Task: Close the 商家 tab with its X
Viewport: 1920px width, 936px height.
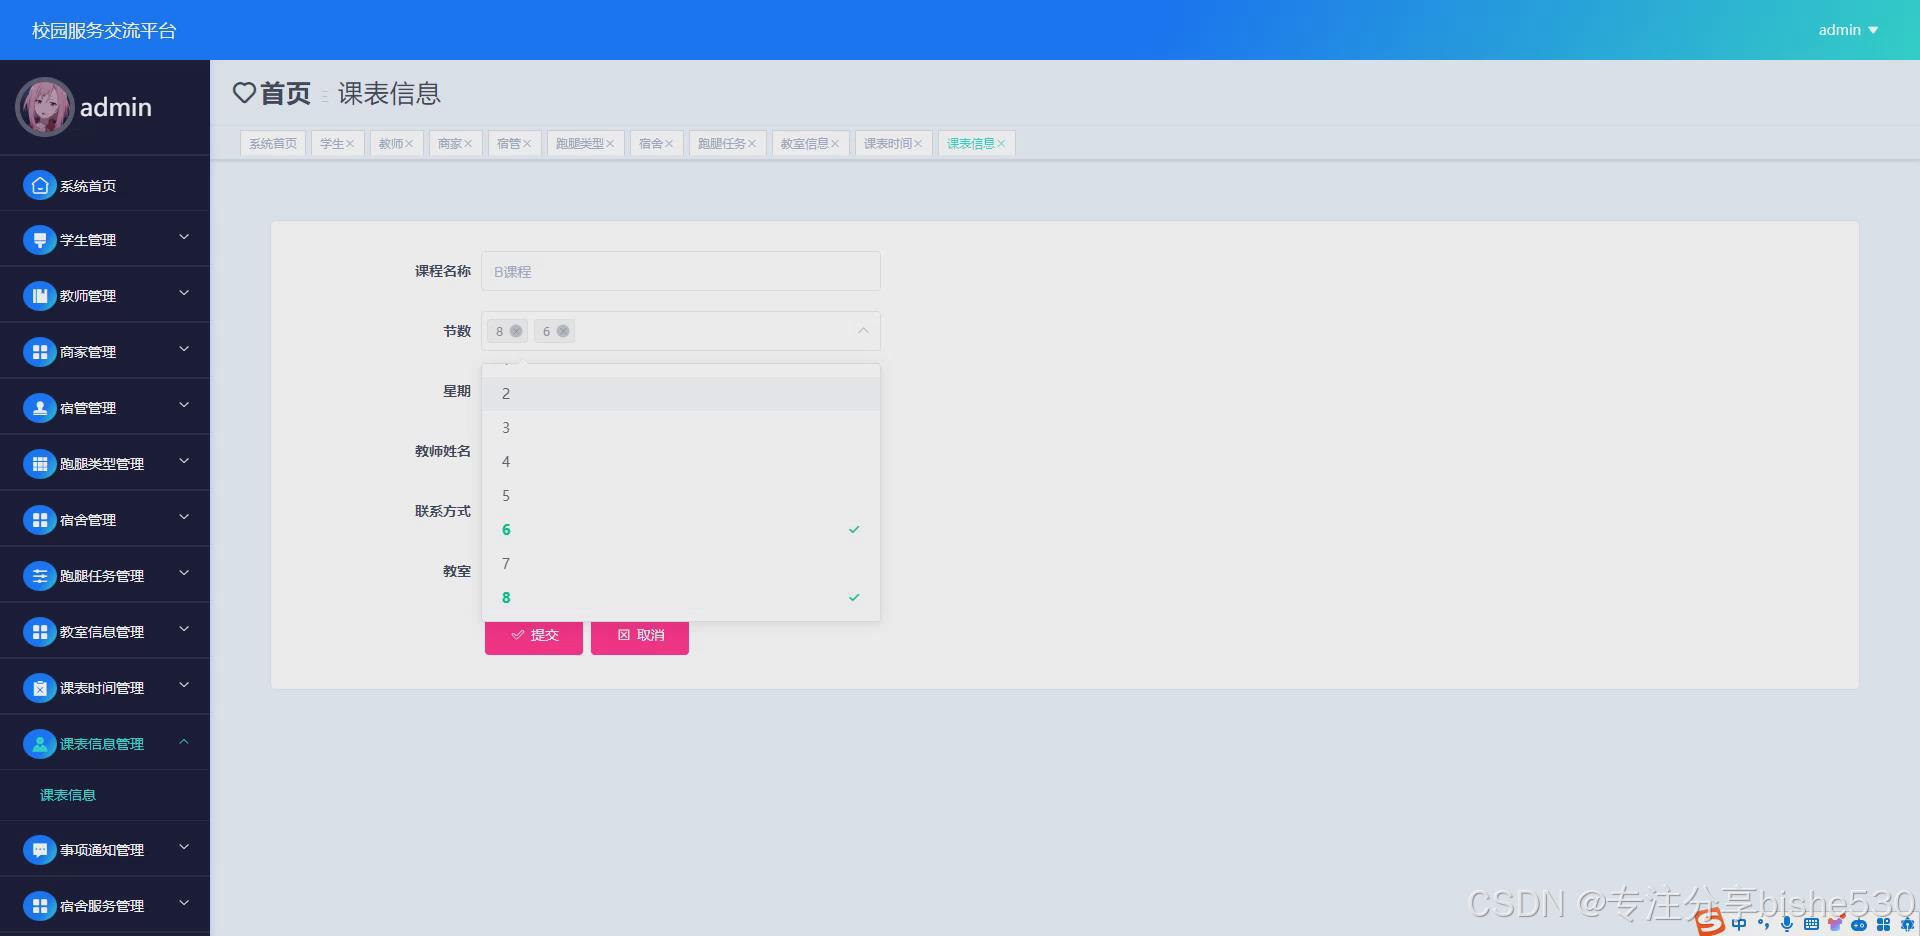Action: click(467, 144)
